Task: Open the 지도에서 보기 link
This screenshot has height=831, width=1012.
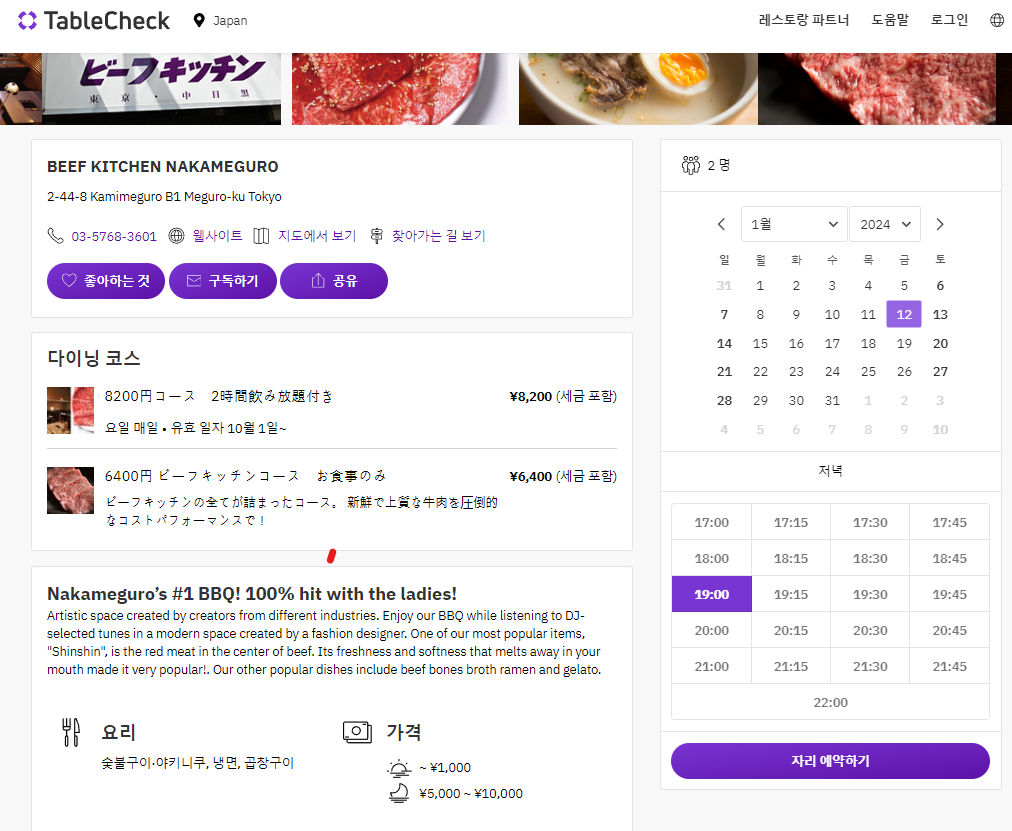Action: point(317,235)
